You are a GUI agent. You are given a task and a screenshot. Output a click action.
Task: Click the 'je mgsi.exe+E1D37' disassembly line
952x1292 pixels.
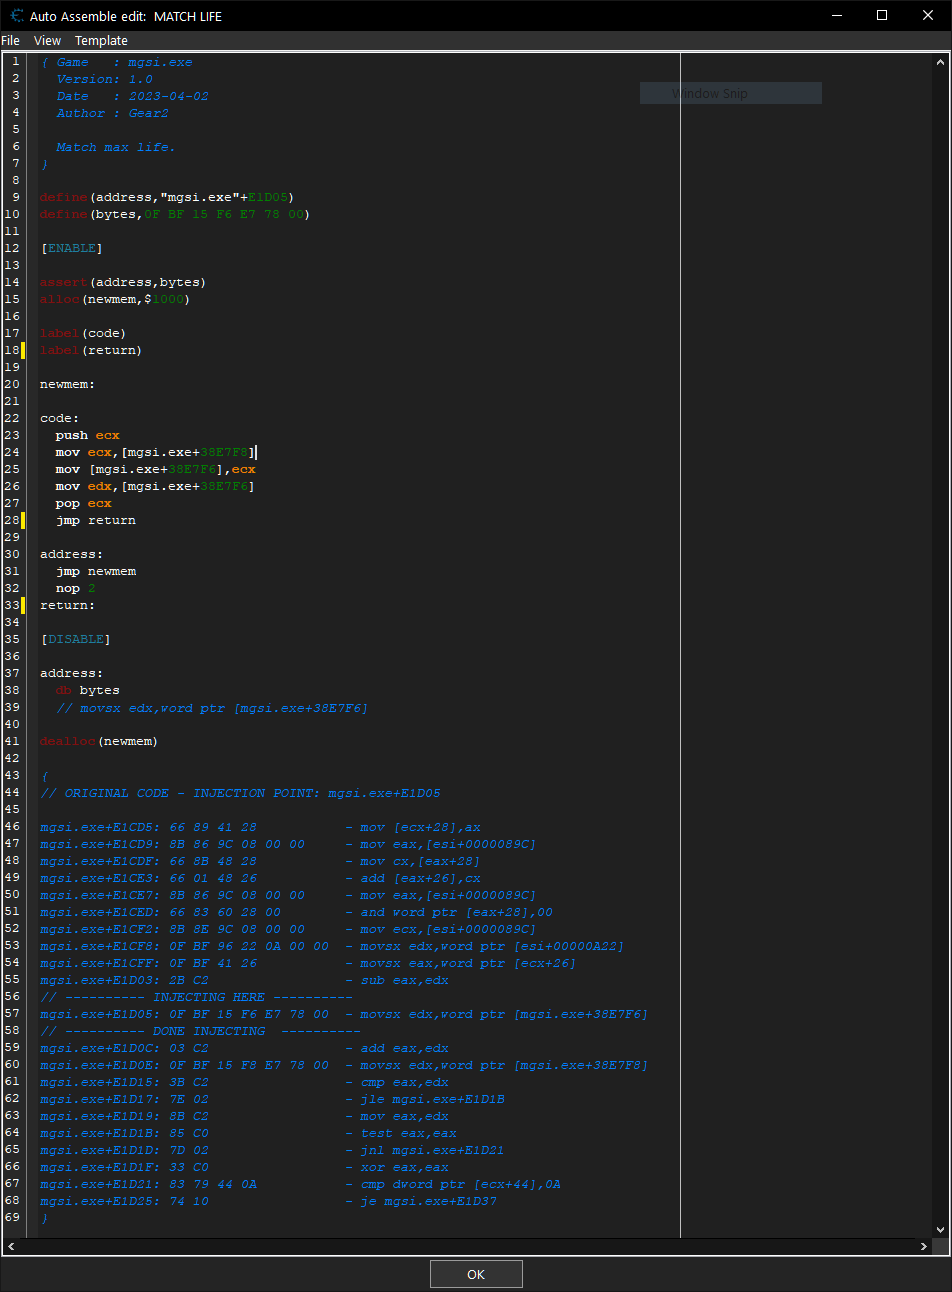pyautogui.click(x=268, y=1201)
